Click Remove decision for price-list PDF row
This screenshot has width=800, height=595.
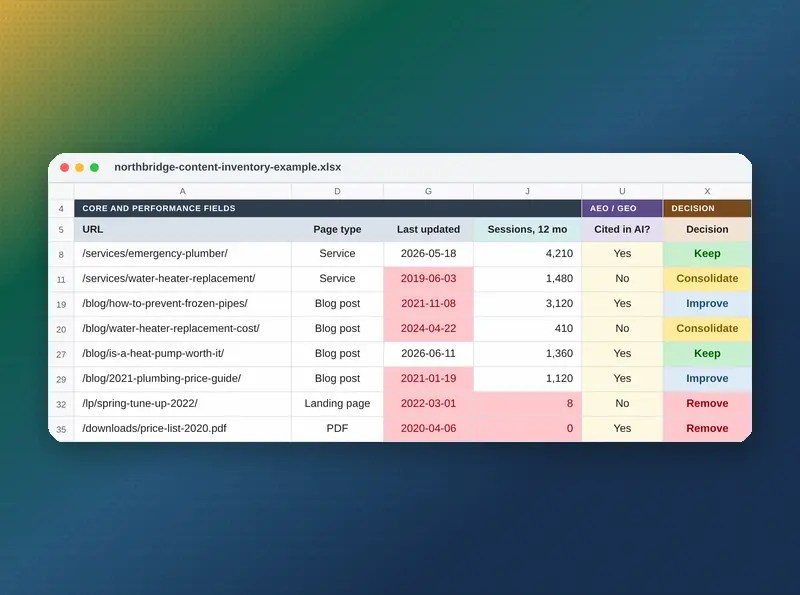[707, 429]
